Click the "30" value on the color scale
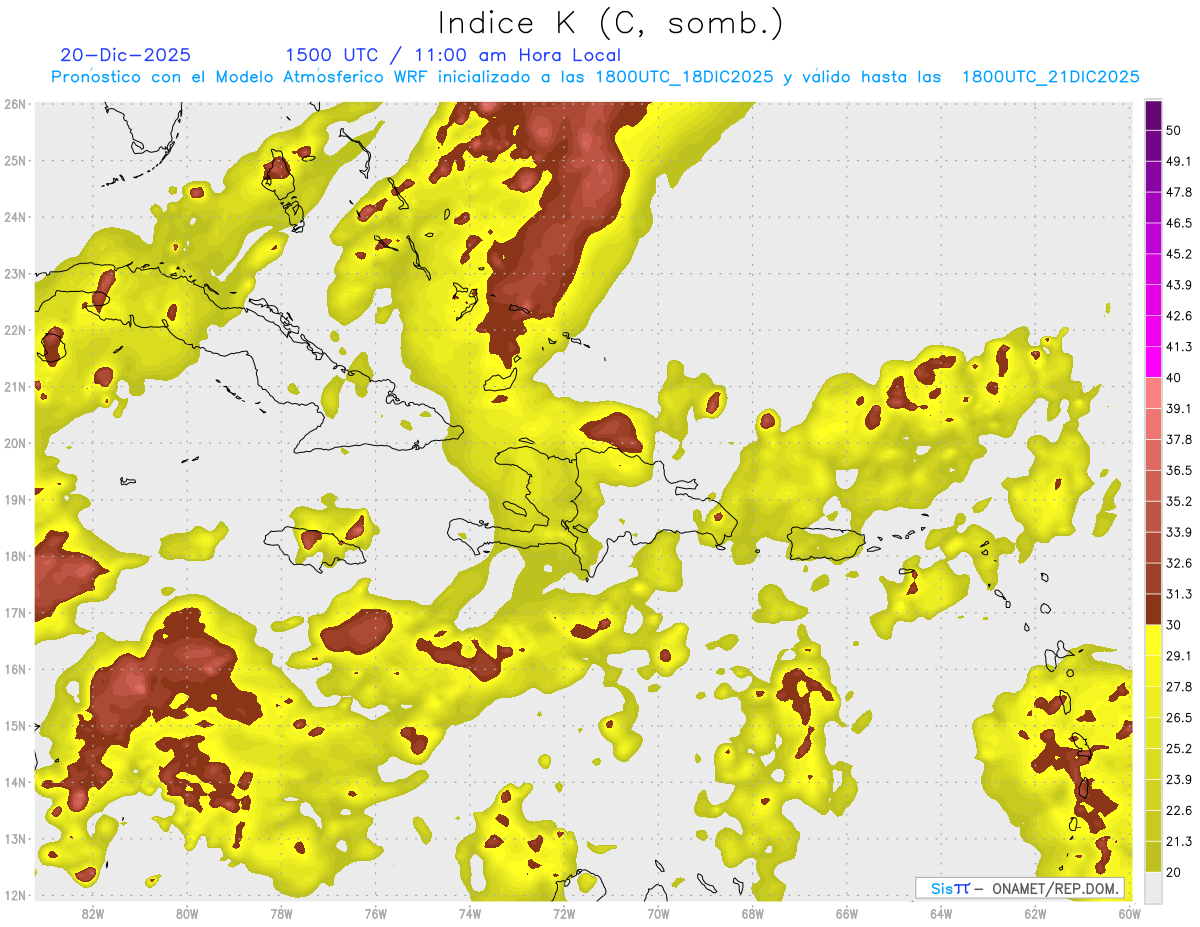This screenshot has width=1200, height=927. (x=1174, y=625)
